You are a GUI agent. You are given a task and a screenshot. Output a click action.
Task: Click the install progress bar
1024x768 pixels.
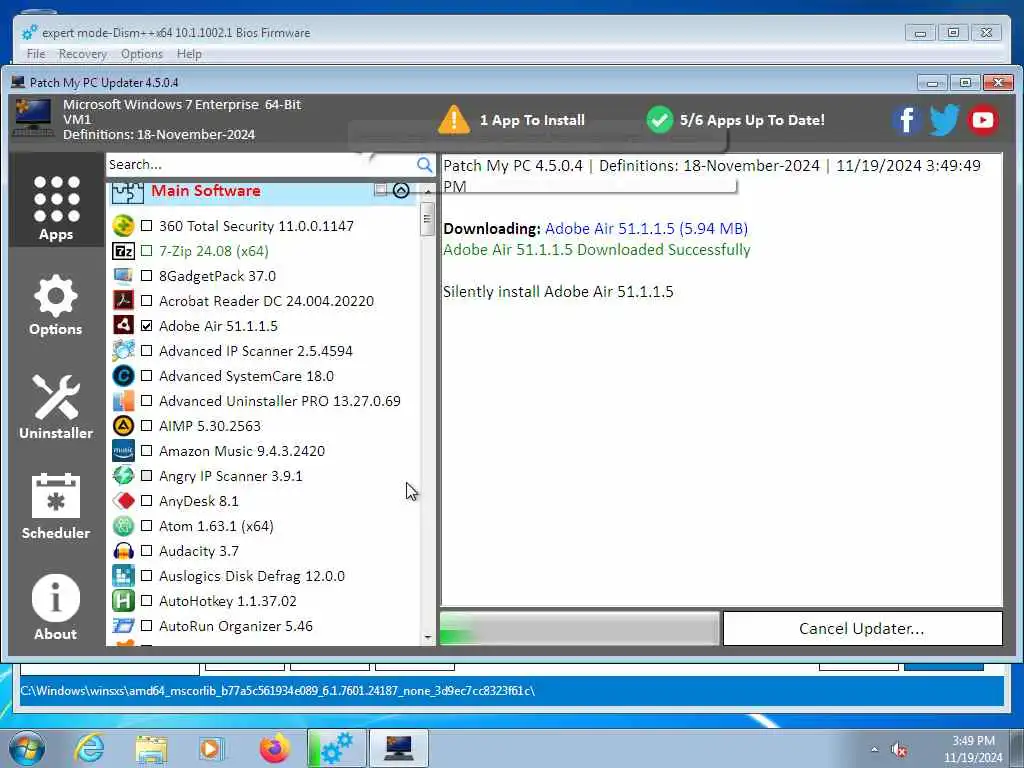[x=580, y=628]
